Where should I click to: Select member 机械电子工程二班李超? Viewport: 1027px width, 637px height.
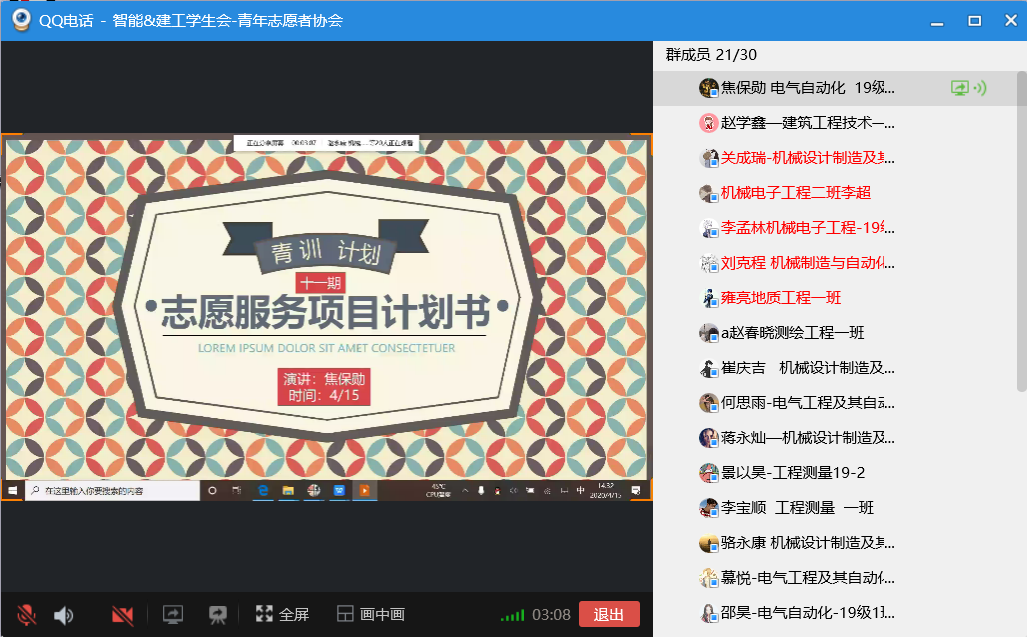point(795,193)
